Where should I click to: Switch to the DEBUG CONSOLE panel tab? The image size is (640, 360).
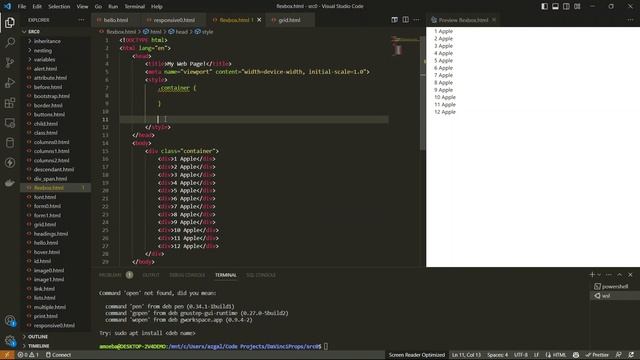point(187,275)
